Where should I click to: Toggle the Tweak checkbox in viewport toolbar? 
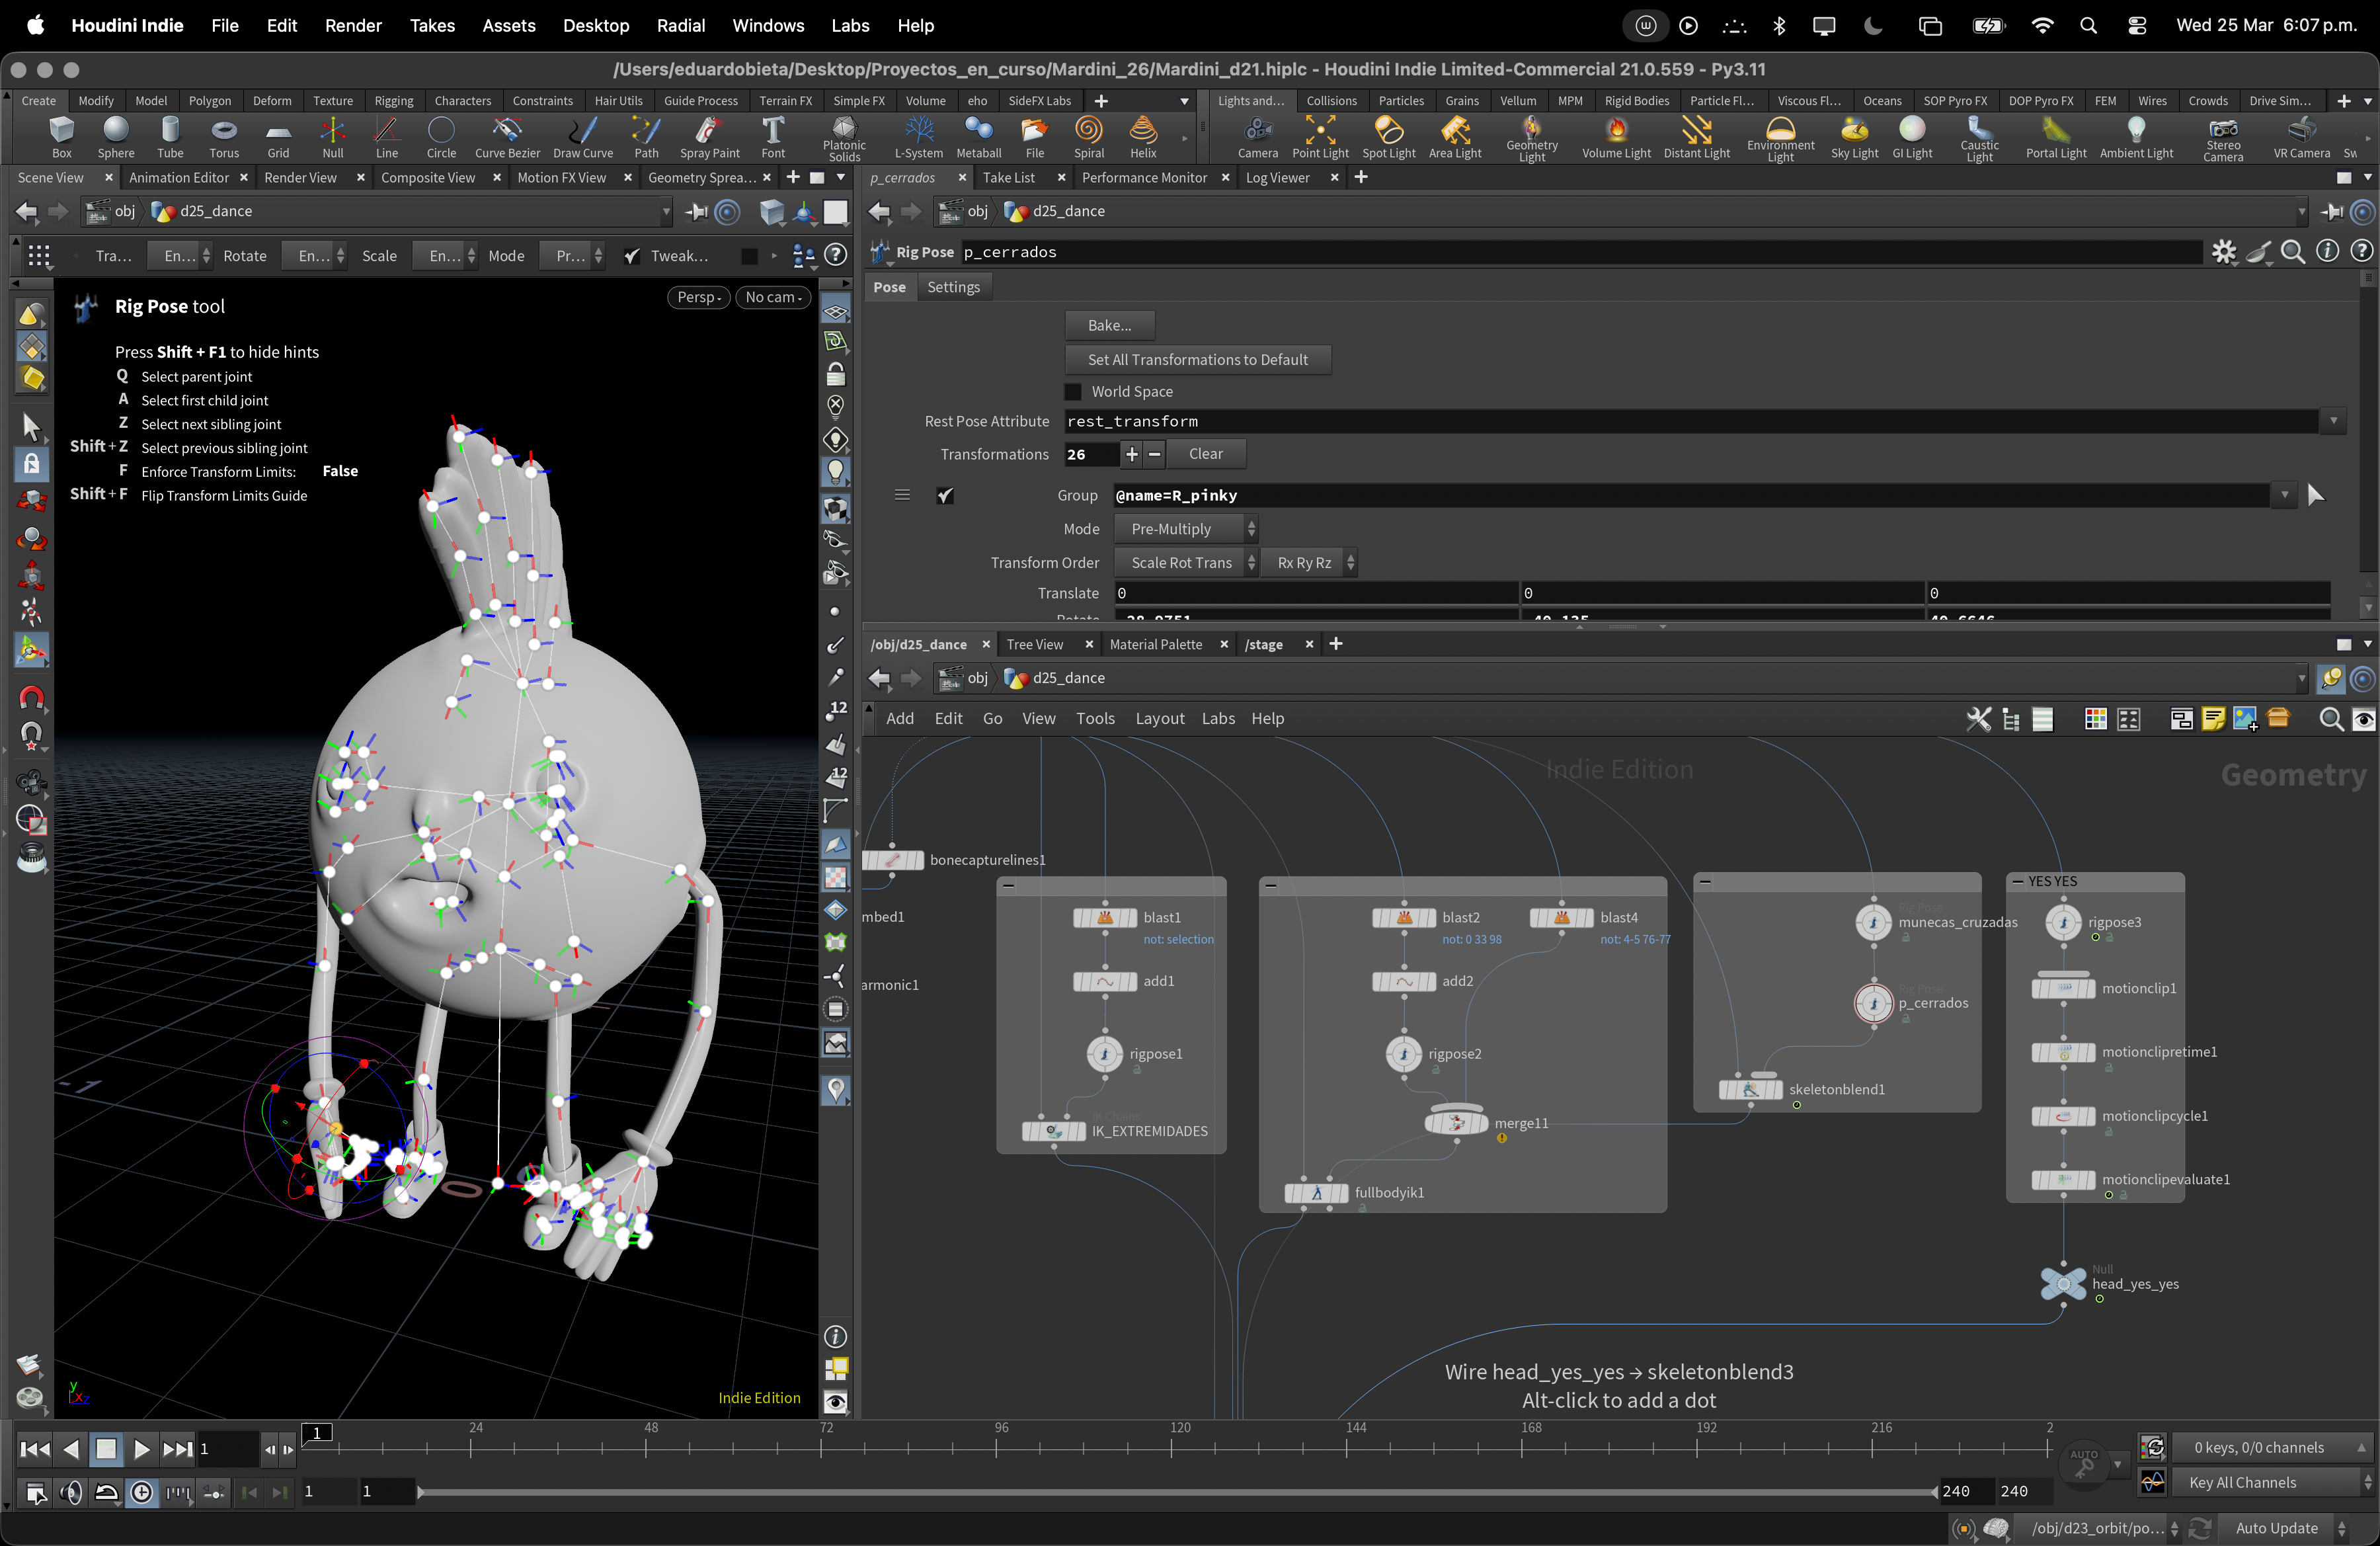(x=632, y=256)
